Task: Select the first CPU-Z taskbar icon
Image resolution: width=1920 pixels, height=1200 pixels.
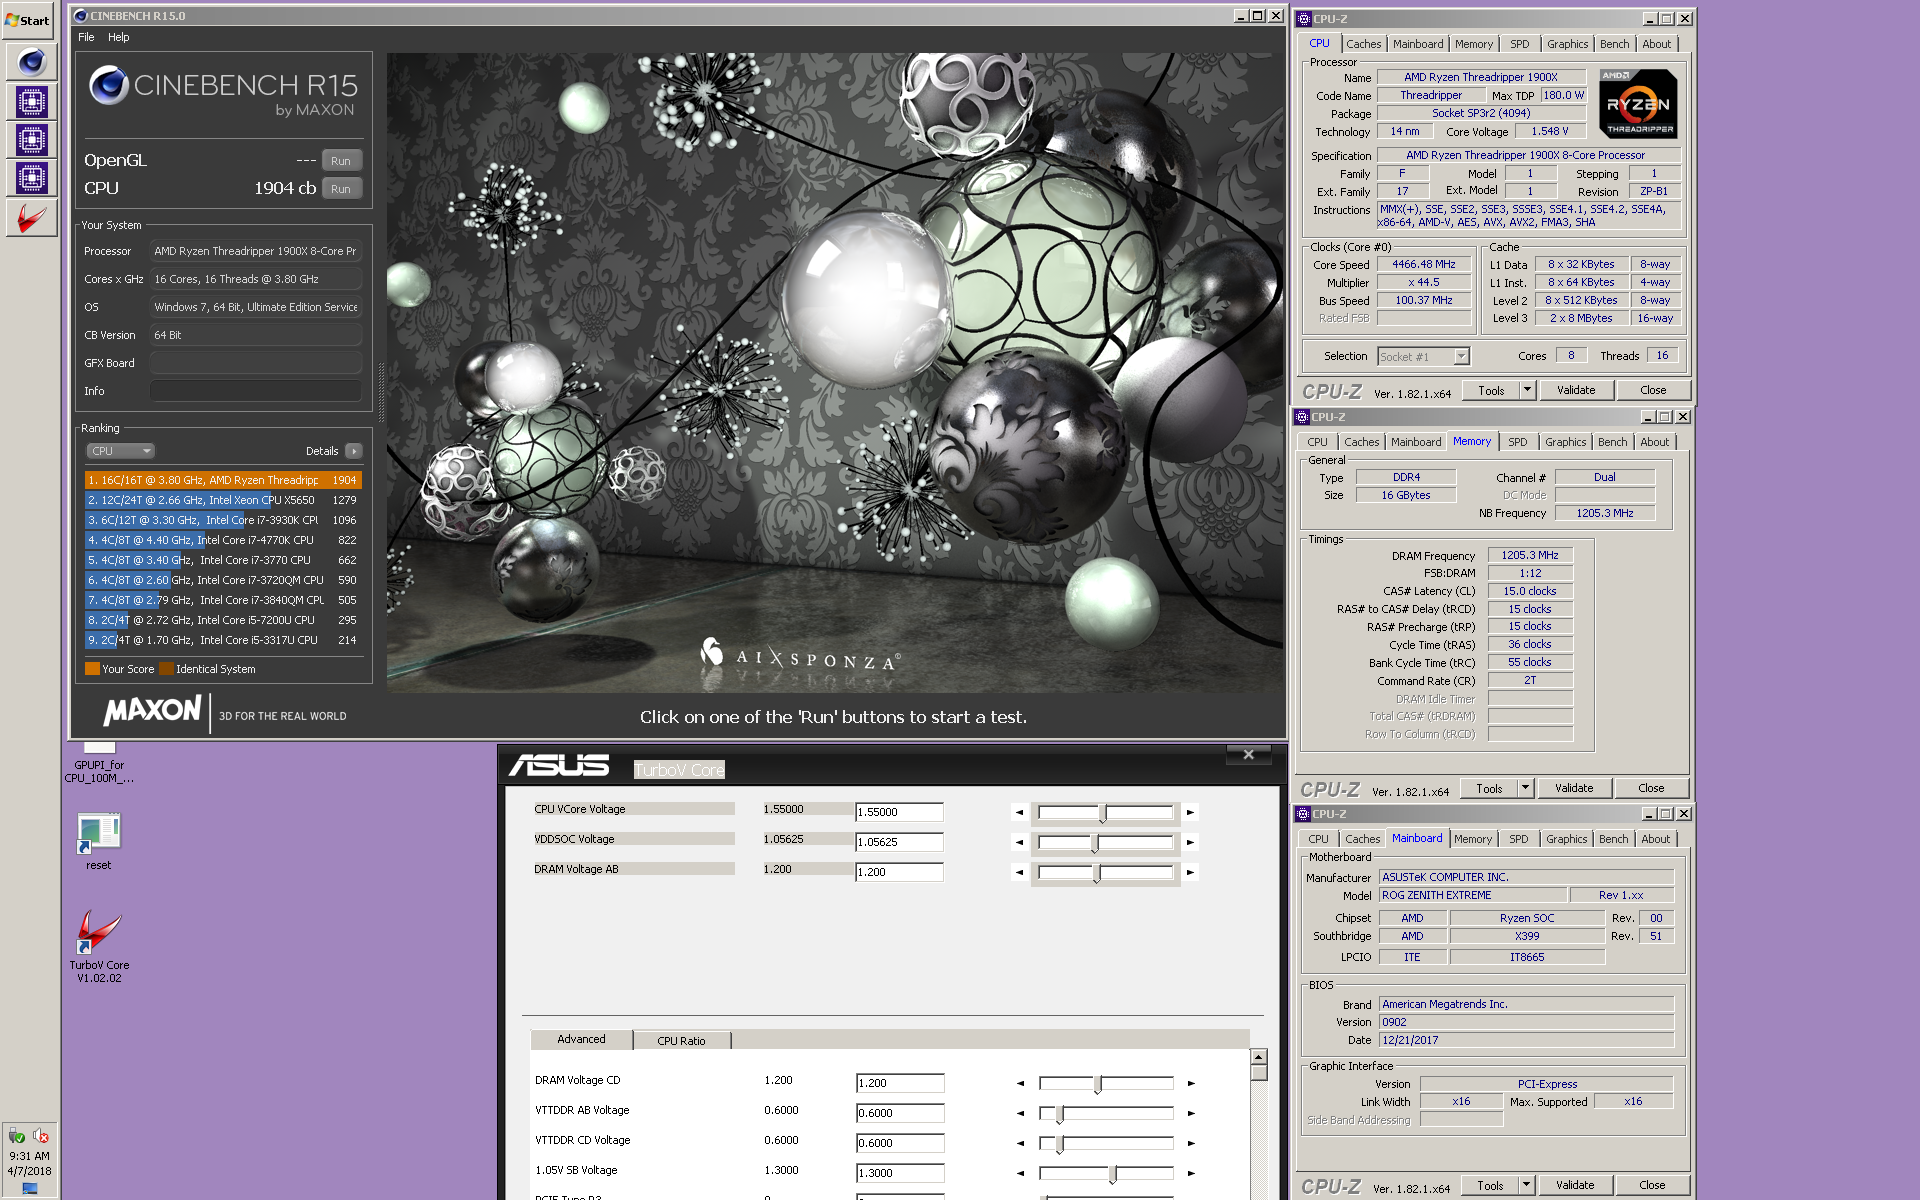Action: click(31, 101)
